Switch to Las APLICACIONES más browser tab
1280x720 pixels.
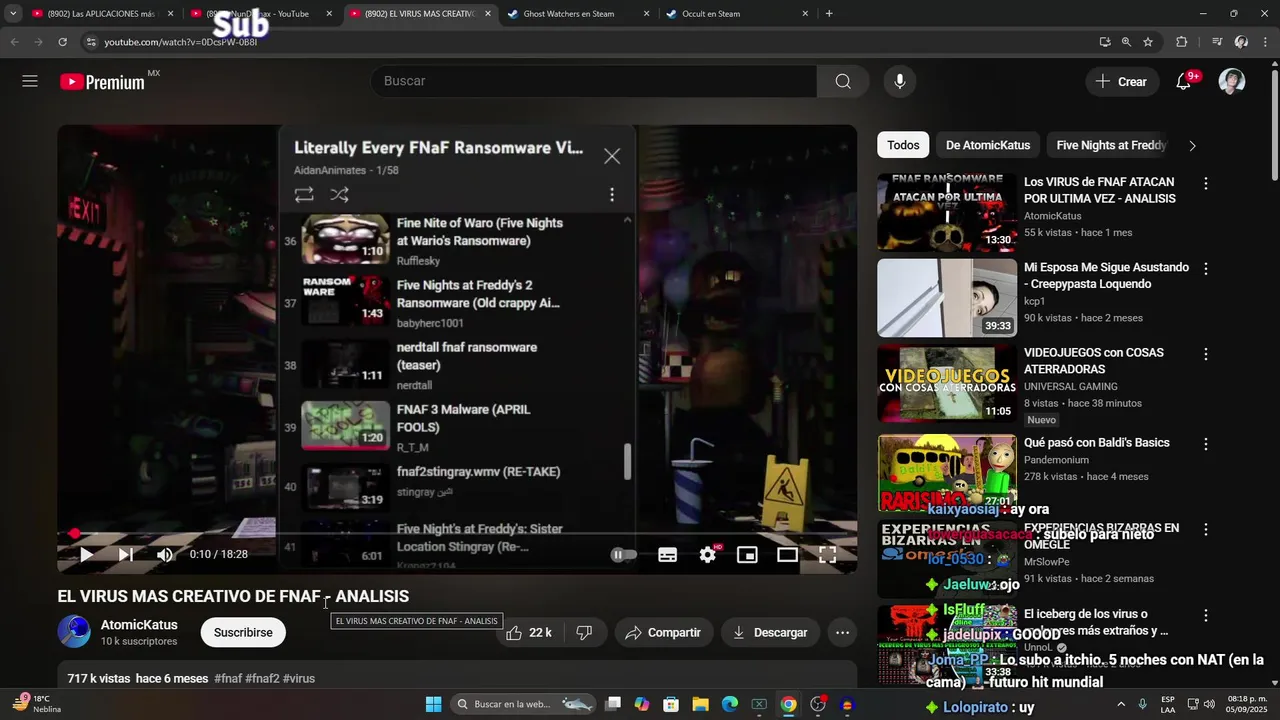tap(102, 14)
